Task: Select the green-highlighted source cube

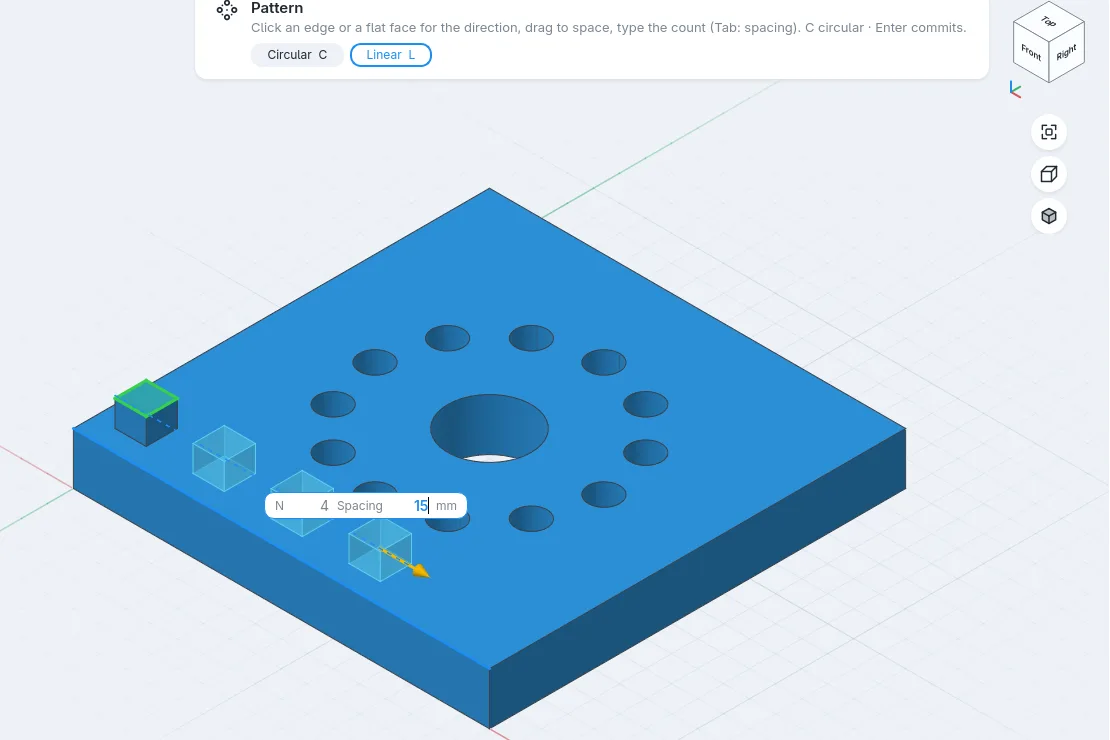Action: (146, 412)
